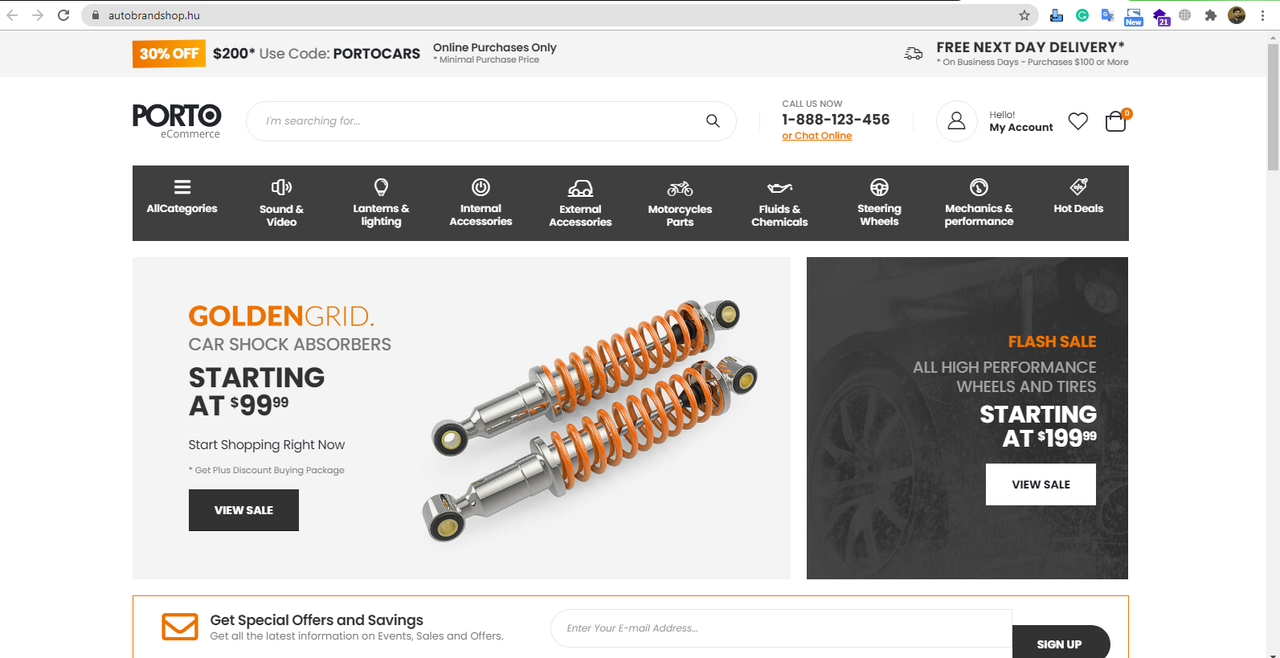Click the delivery truck icon

(913, 53)
